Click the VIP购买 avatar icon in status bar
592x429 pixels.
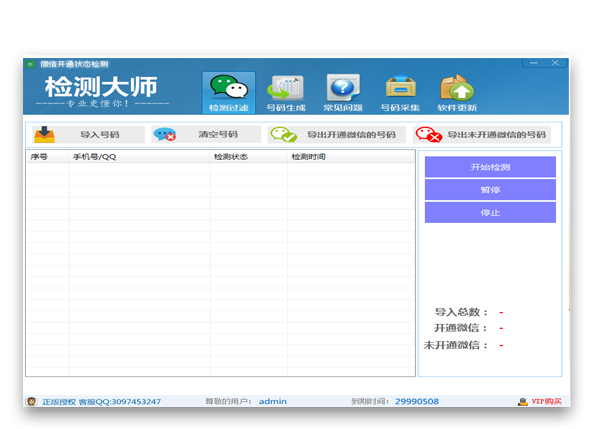[523, 402]
